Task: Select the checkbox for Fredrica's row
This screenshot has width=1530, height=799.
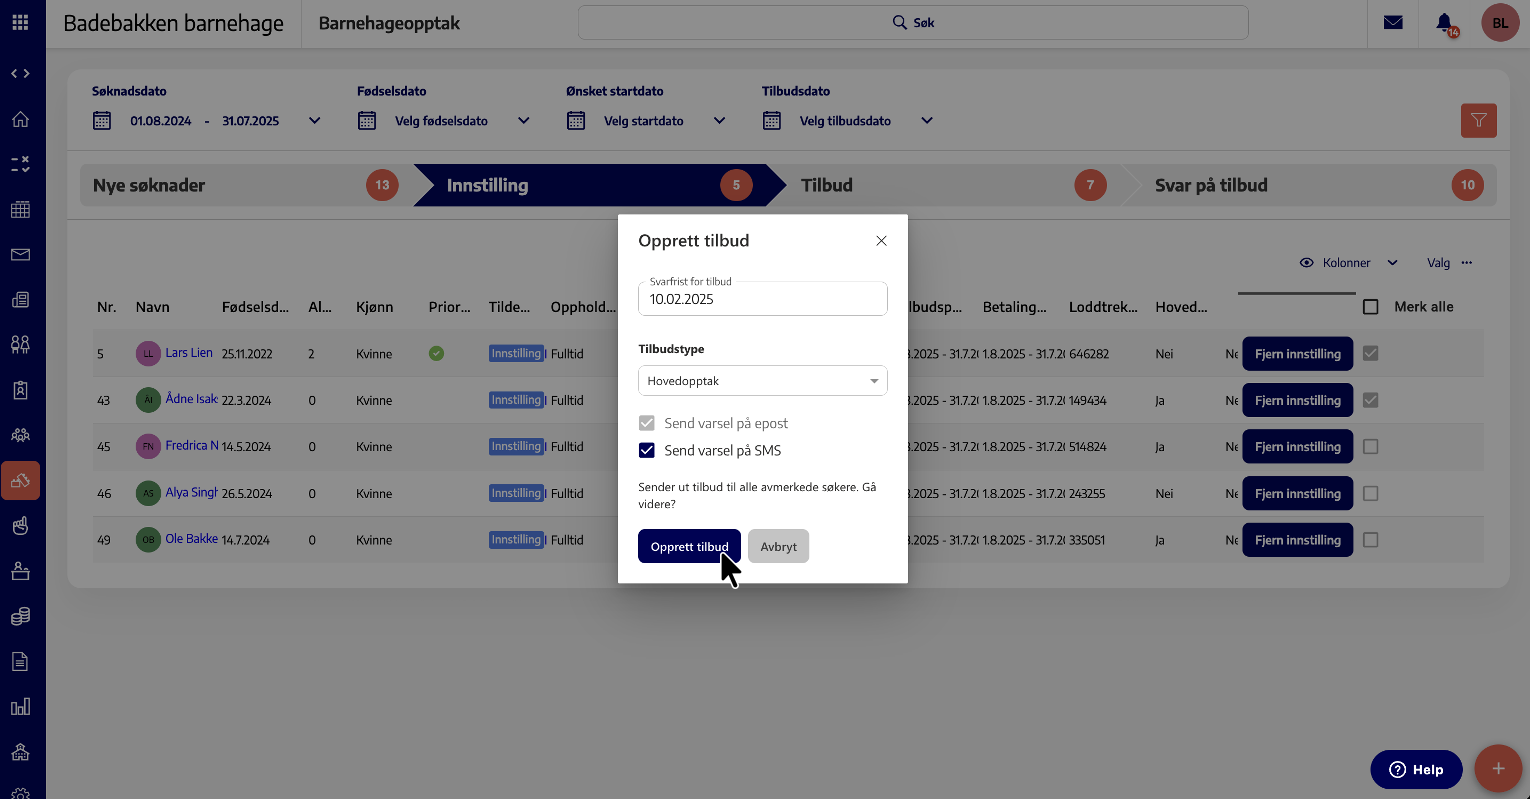Action: [1371, 447]
